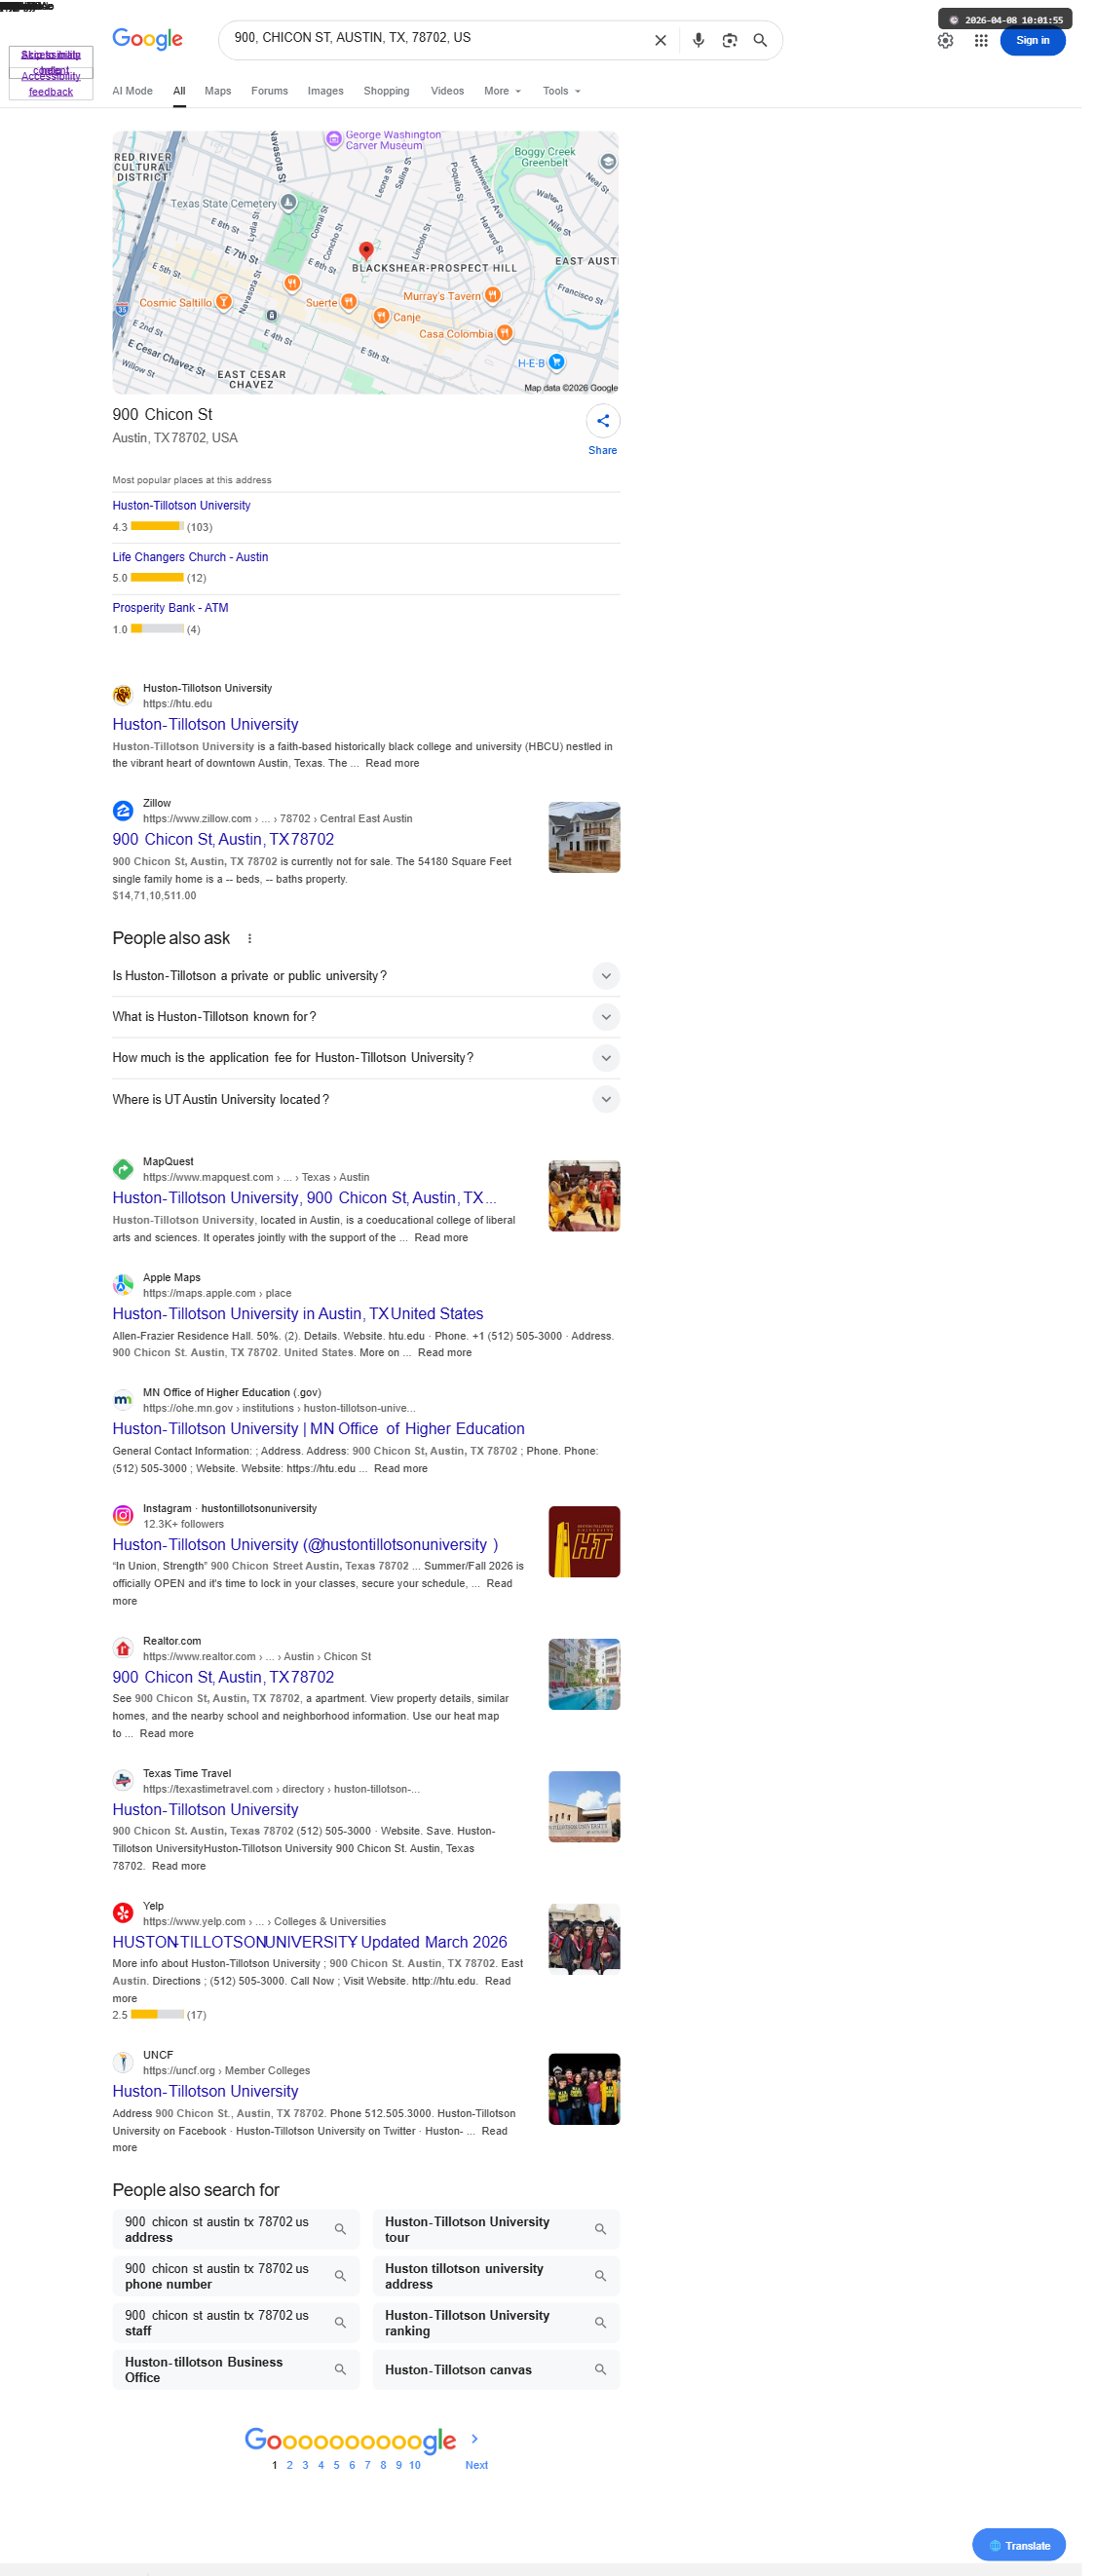Click the Share icon for 900 Chicon St
Image resolution: width=1095 pixels, height=2576 pixels.
coord(602,421)
